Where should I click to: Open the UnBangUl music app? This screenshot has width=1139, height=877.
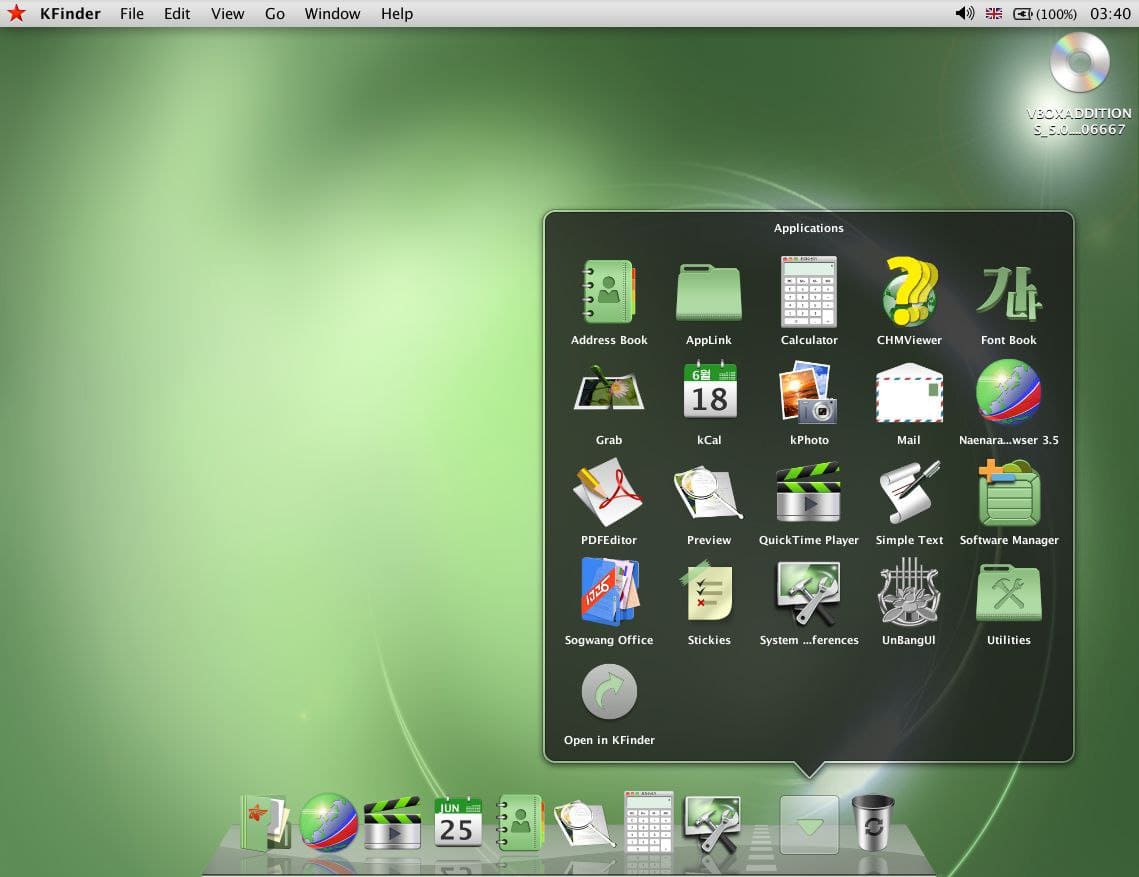pyautogui.click(x=909, y=592)
